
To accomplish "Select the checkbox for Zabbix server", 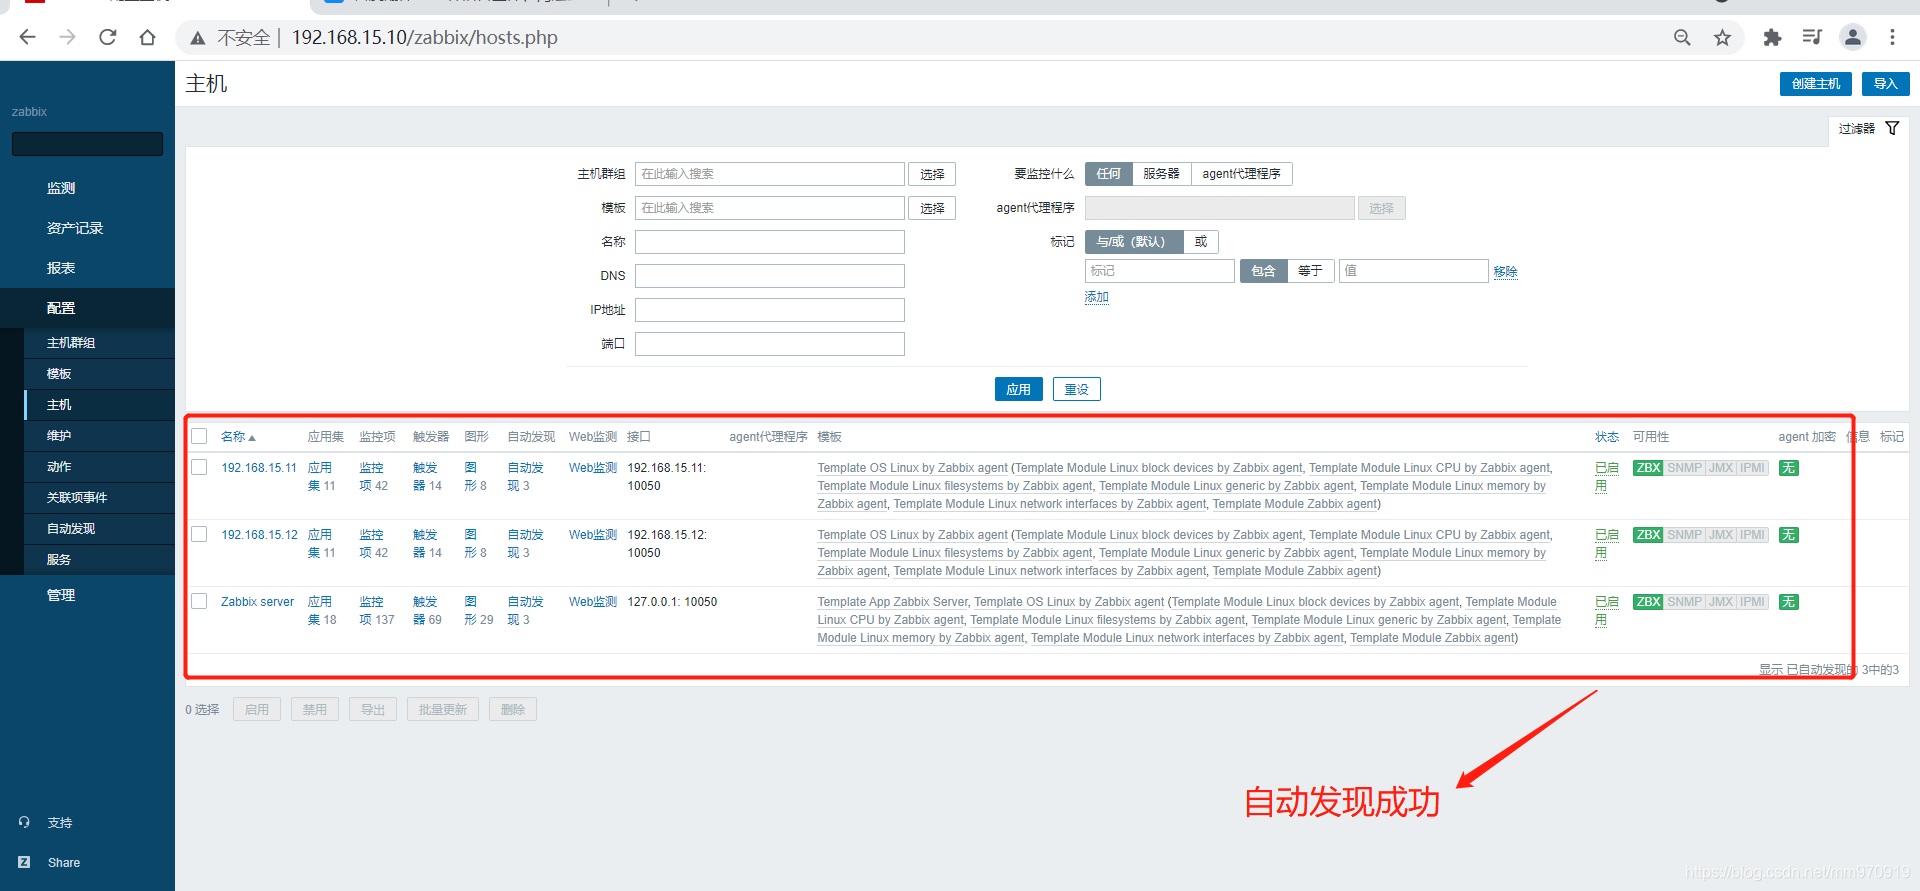I will point(199,601).
